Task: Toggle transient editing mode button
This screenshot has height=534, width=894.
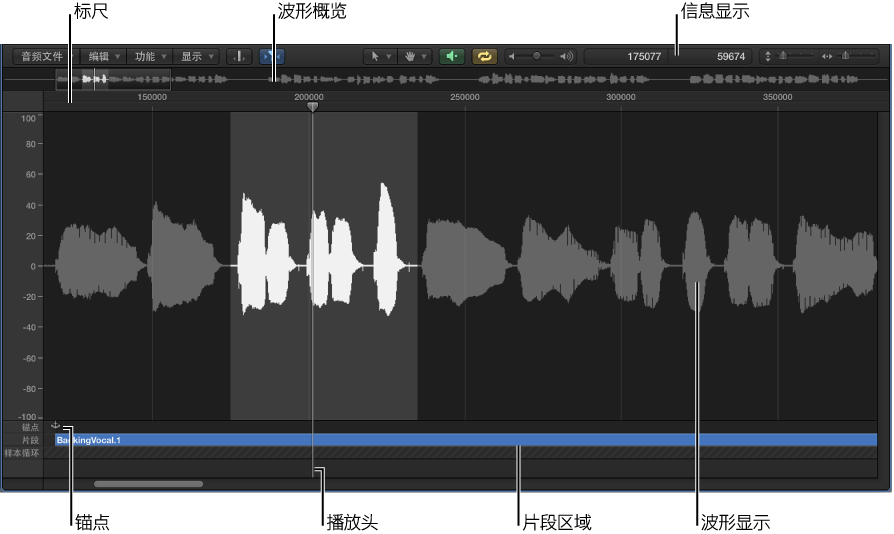Action: [239, 56]
